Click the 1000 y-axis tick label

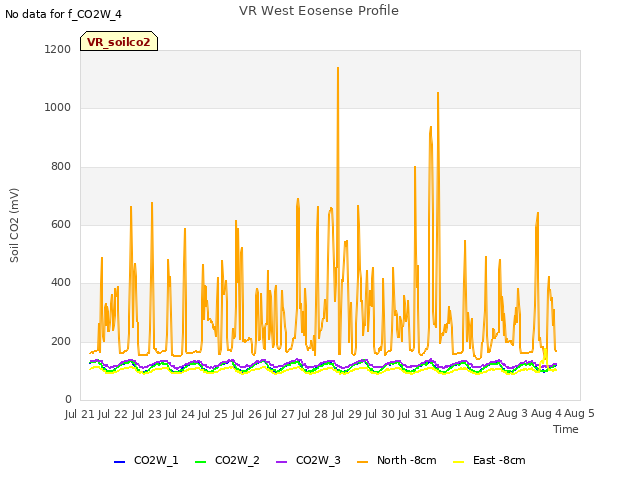click(x=58, y=108)
